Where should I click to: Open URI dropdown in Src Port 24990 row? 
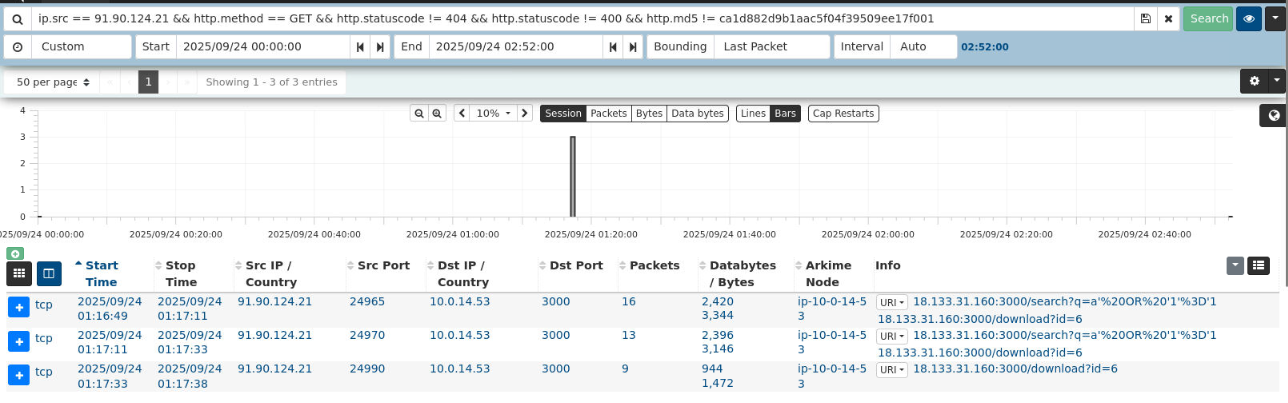(892, 369)
